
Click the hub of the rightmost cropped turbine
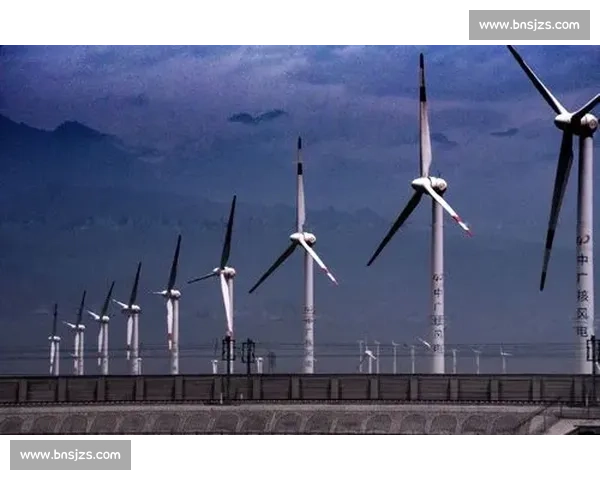pos(577,122)
